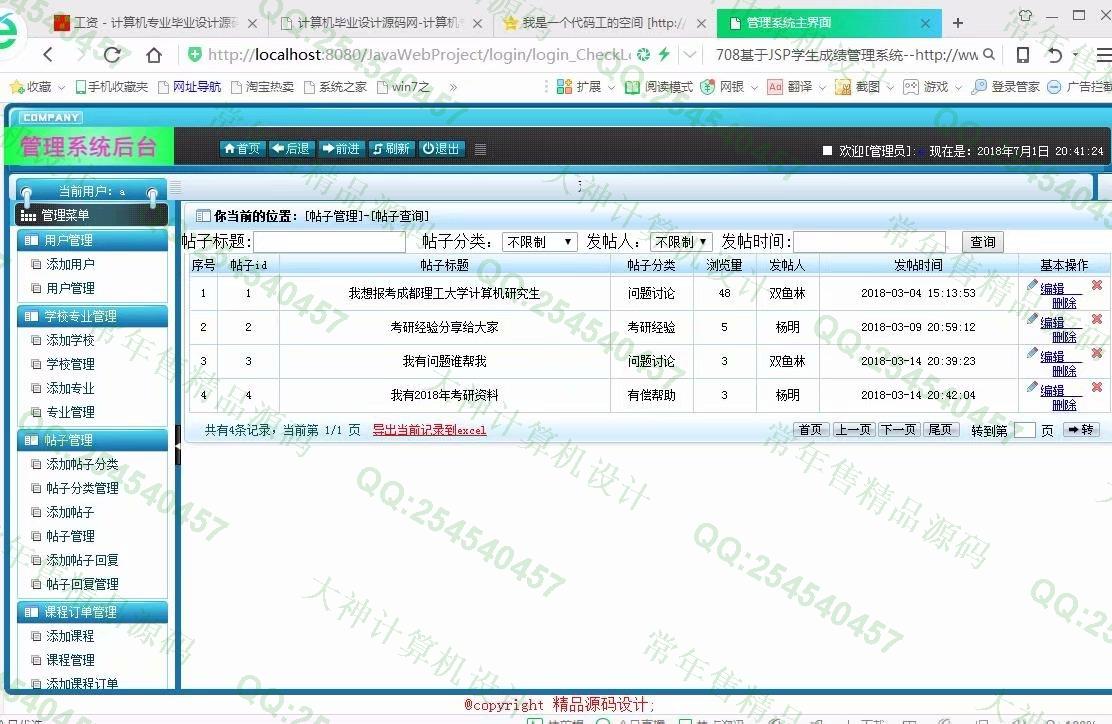Switch to the 计算机毕业设计源码网 tab
Viewport: 1112px width, 724px height.
[x=379, y=23]
